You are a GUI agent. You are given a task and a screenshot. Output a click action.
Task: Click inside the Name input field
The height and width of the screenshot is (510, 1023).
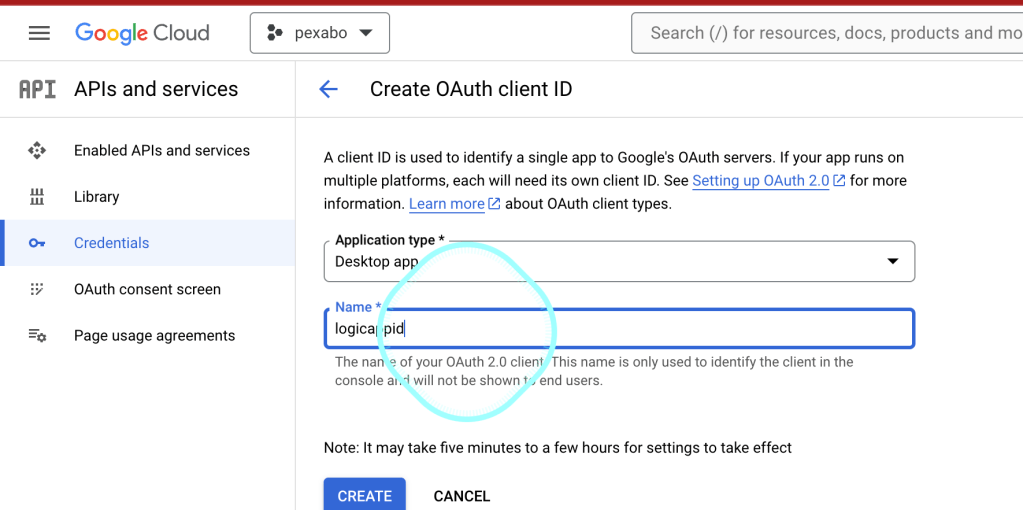[619, 329]
